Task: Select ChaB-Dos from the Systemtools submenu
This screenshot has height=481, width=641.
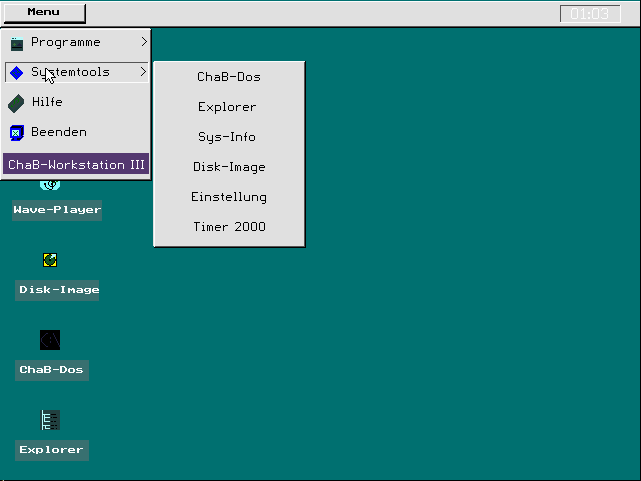Action: (229, 77)
